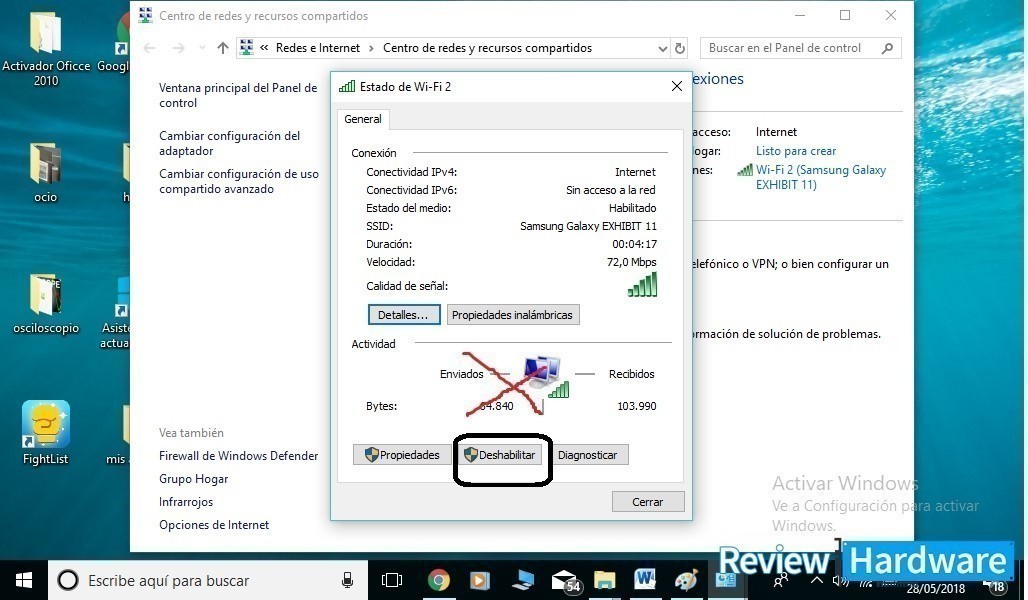1028x600 pixels.
Task: Click the Cortana search box
Action: coord(208,580)
